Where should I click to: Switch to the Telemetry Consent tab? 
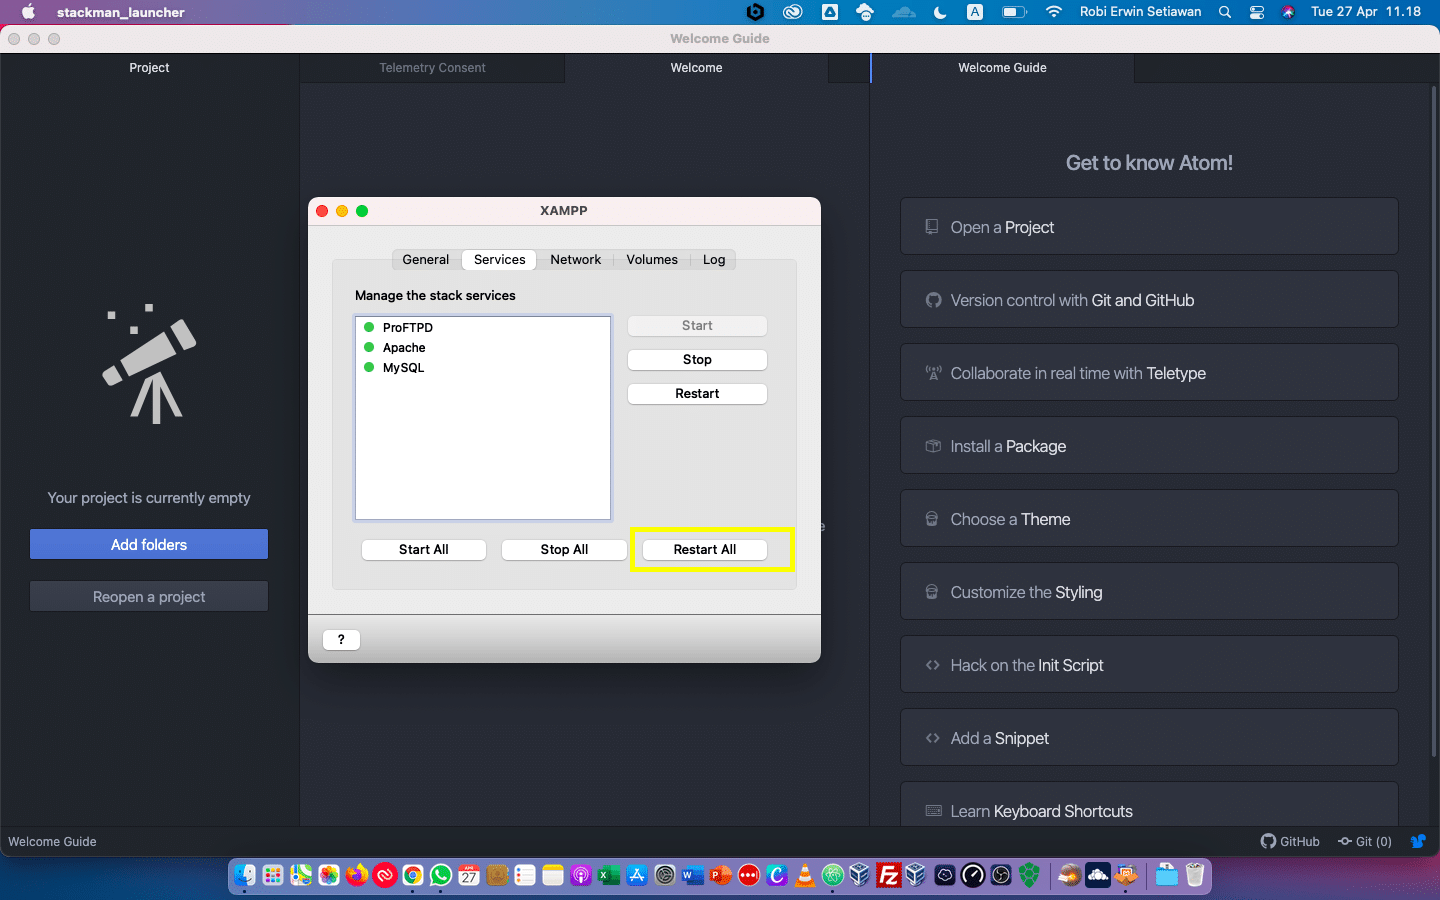click(432, 68)
